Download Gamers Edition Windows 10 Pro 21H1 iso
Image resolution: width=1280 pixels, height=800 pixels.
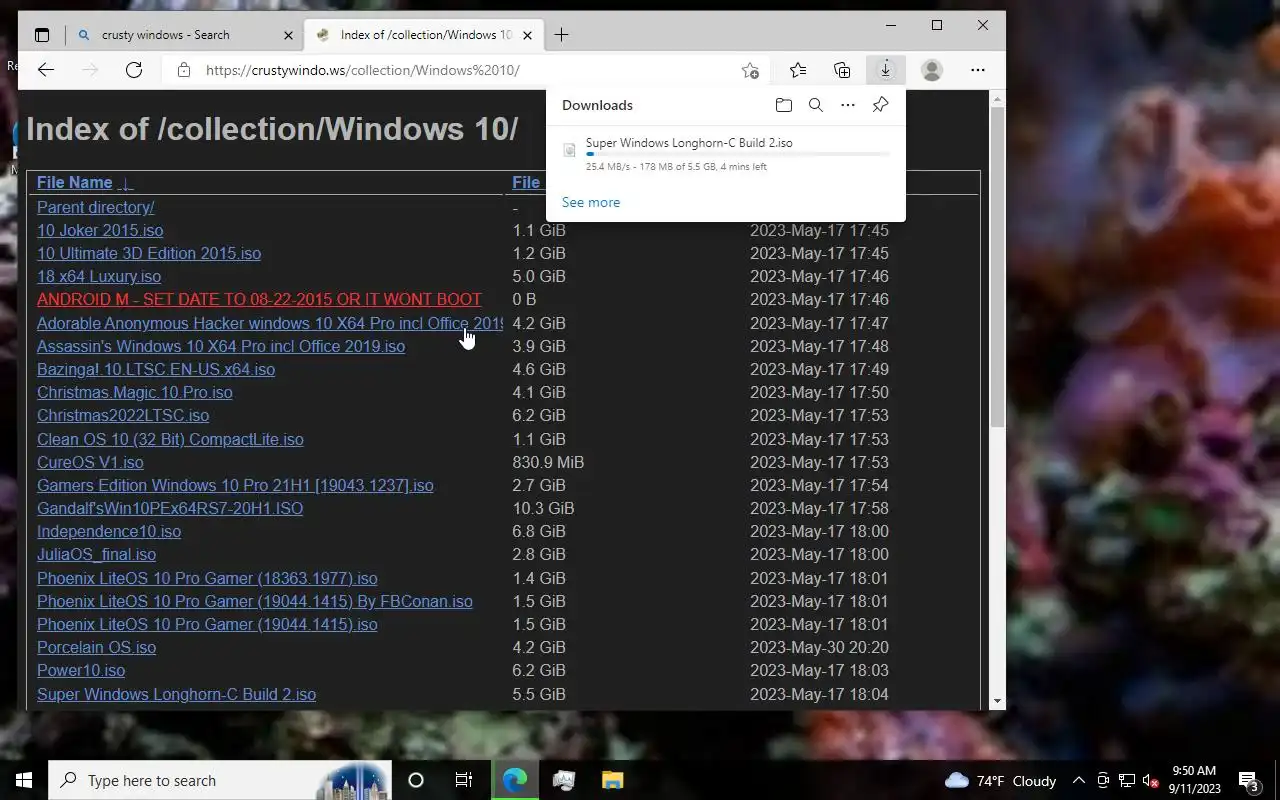(235, 485)
